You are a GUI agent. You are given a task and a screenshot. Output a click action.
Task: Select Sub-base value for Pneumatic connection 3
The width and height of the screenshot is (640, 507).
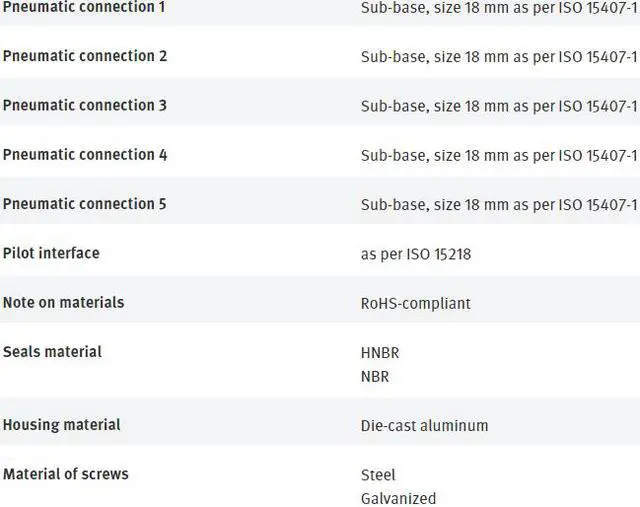coord(498,106)
